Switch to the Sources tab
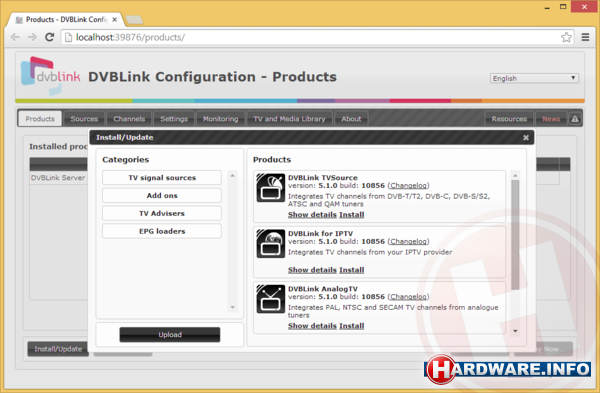The height and width of the screenshot is (393, 600). point(84,119)
